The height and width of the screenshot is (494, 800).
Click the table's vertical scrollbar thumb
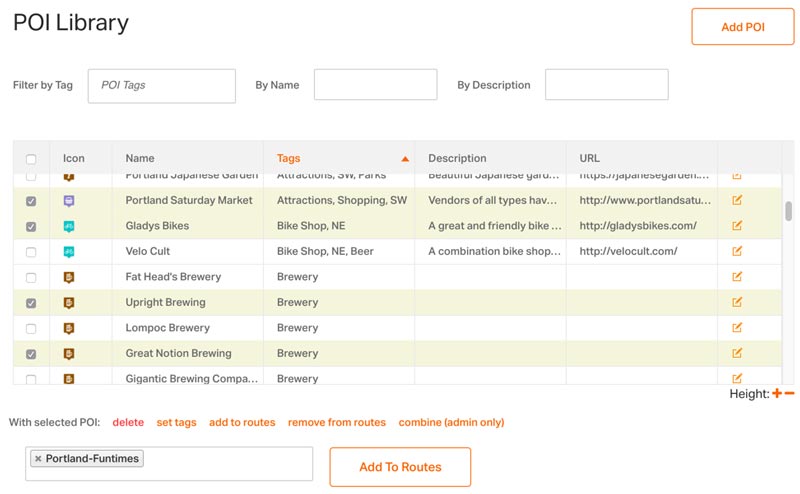pyautogui.click(x=788, y=211)
